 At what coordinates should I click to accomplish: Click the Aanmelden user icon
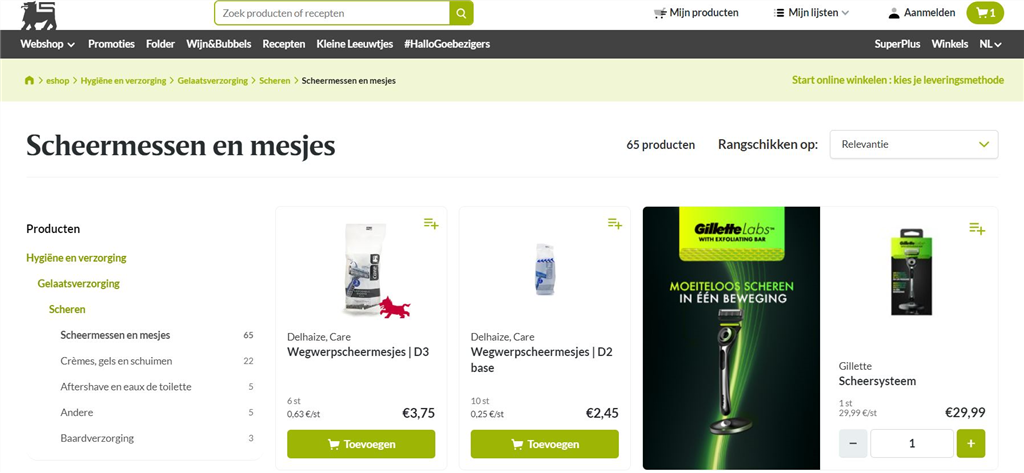click(x=893, y=13)
